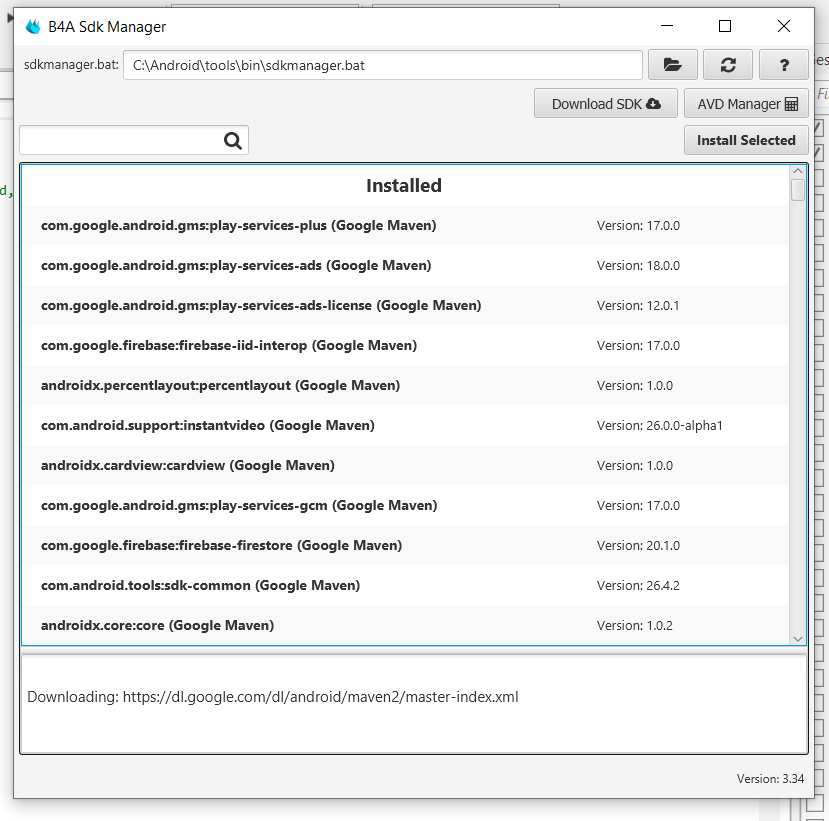Click the B4A flame logo icon
Screen dimensions: 829x821
pyautogui.click(x=33, y=27)
